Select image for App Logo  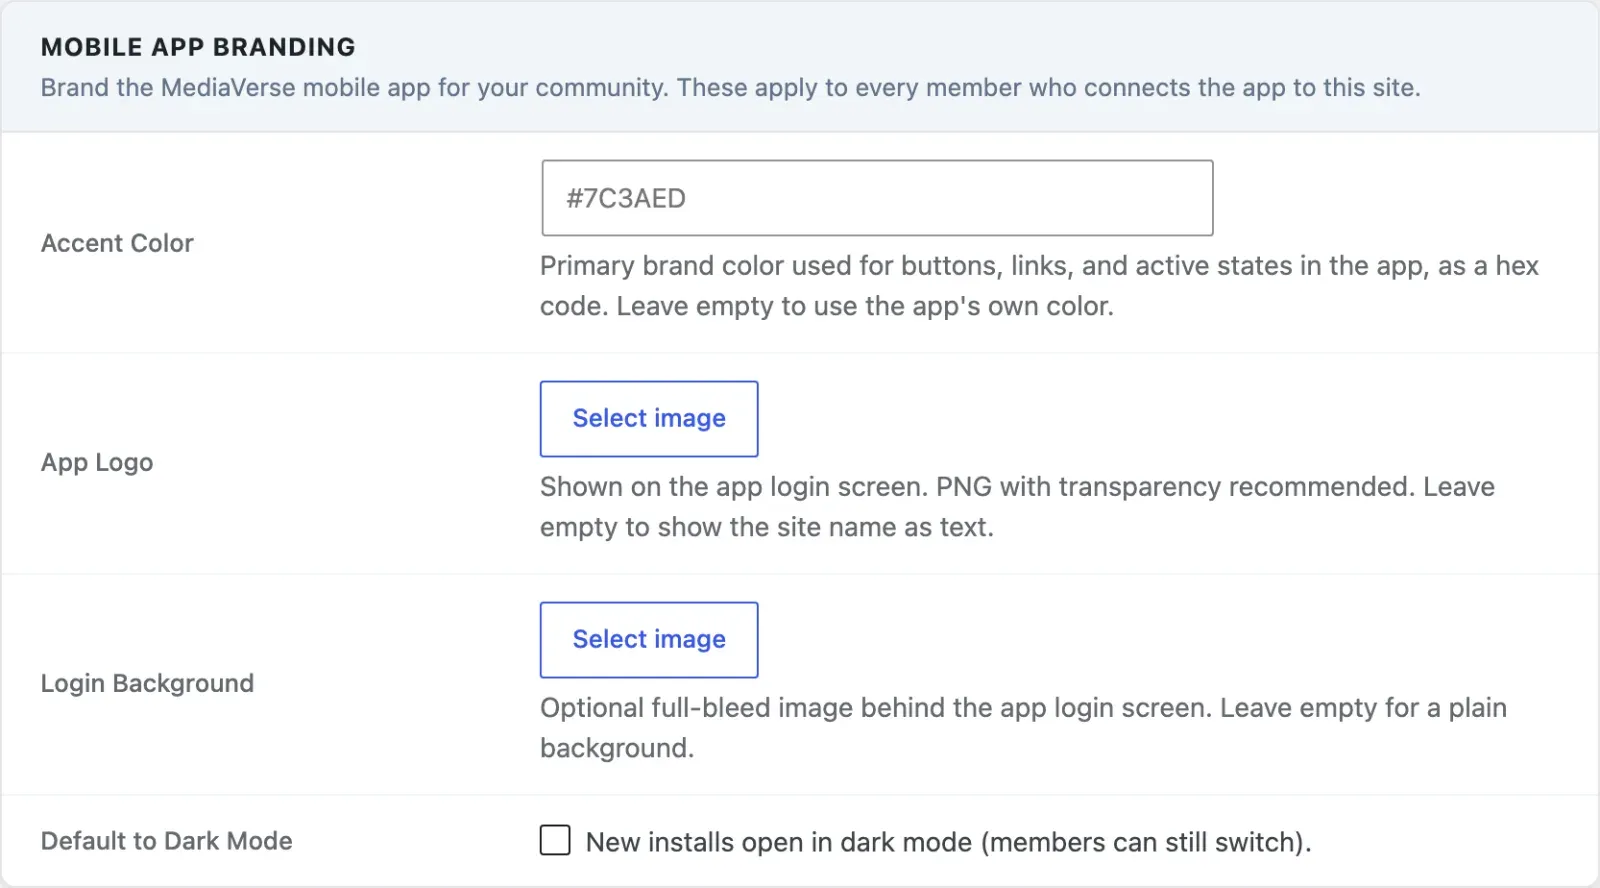point(649,418)
